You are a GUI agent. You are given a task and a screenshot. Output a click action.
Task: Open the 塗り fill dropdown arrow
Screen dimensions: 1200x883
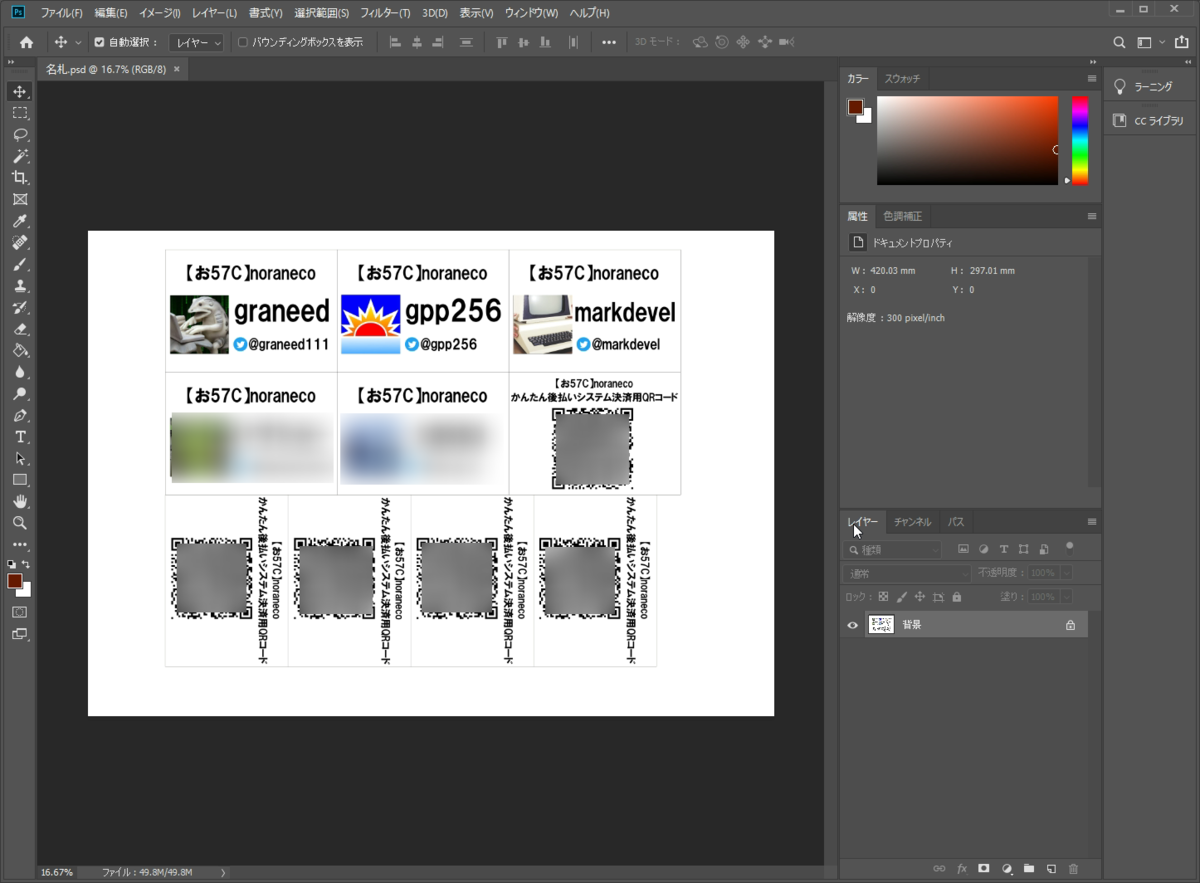pyautogui.click(x=1066, y=597)
